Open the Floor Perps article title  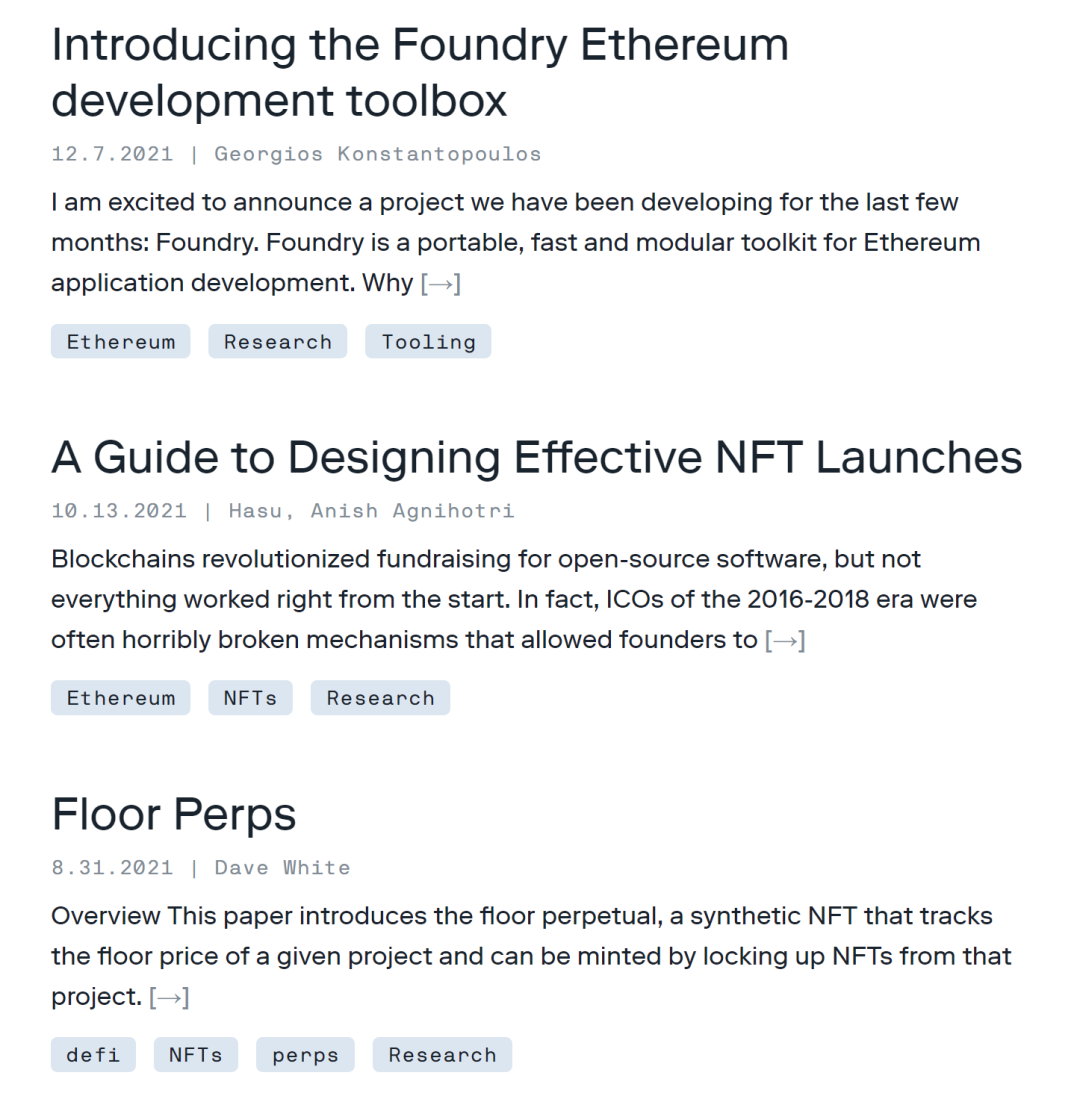(x=174, y=815)
